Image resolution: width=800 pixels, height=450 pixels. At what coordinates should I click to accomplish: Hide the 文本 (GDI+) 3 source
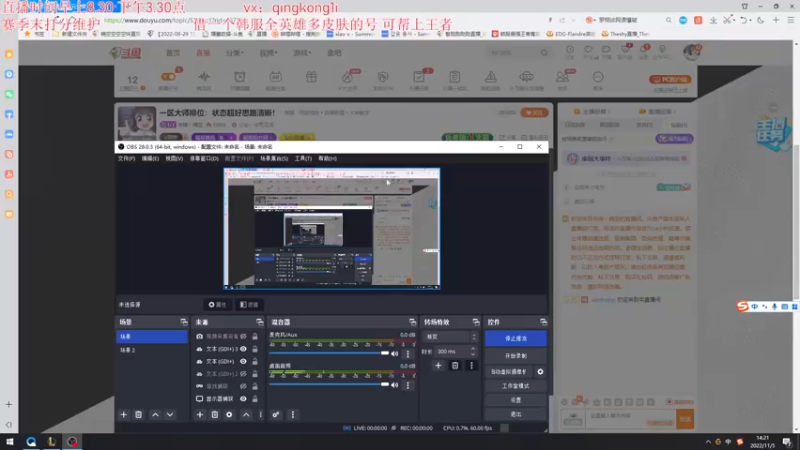pos(243,349)
